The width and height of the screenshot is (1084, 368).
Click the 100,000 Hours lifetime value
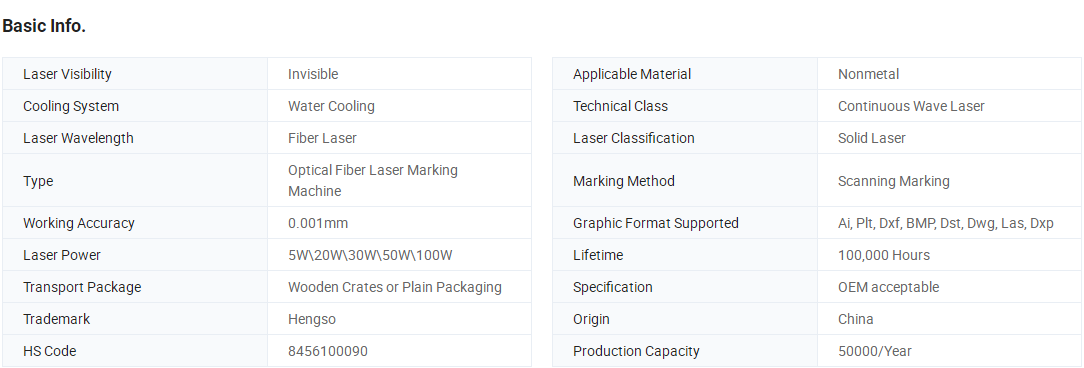[884, 255]
